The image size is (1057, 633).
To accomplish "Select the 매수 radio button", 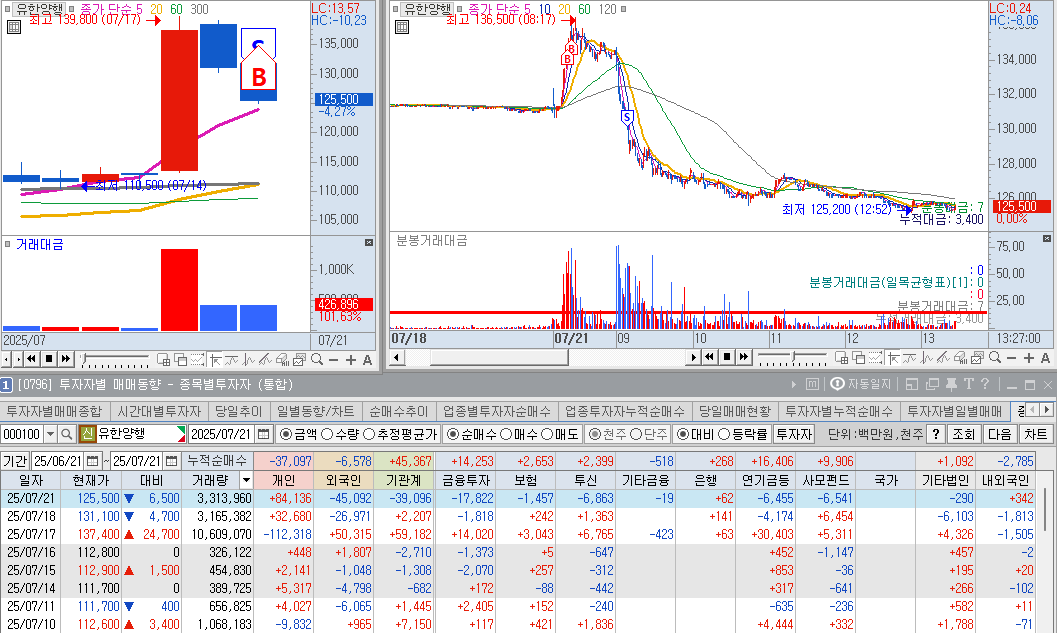I will pos(506,434).
